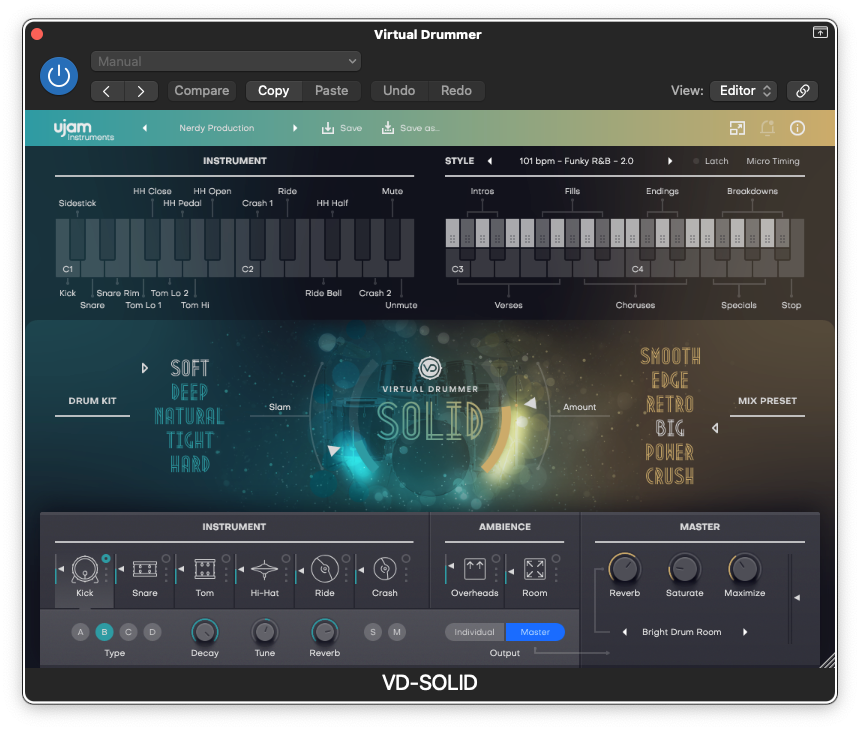Click the link chain icon button
This screenshot has width=860, height=731.
coord(802,90)
